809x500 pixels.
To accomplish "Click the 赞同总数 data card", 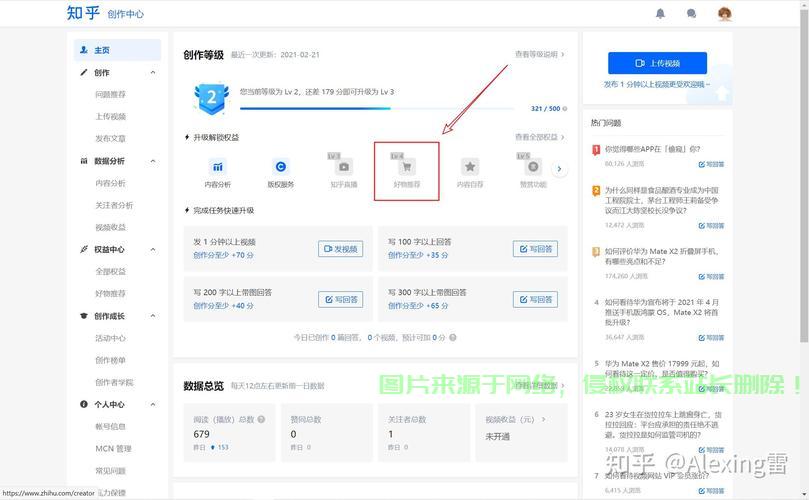I will coord(327,433).
